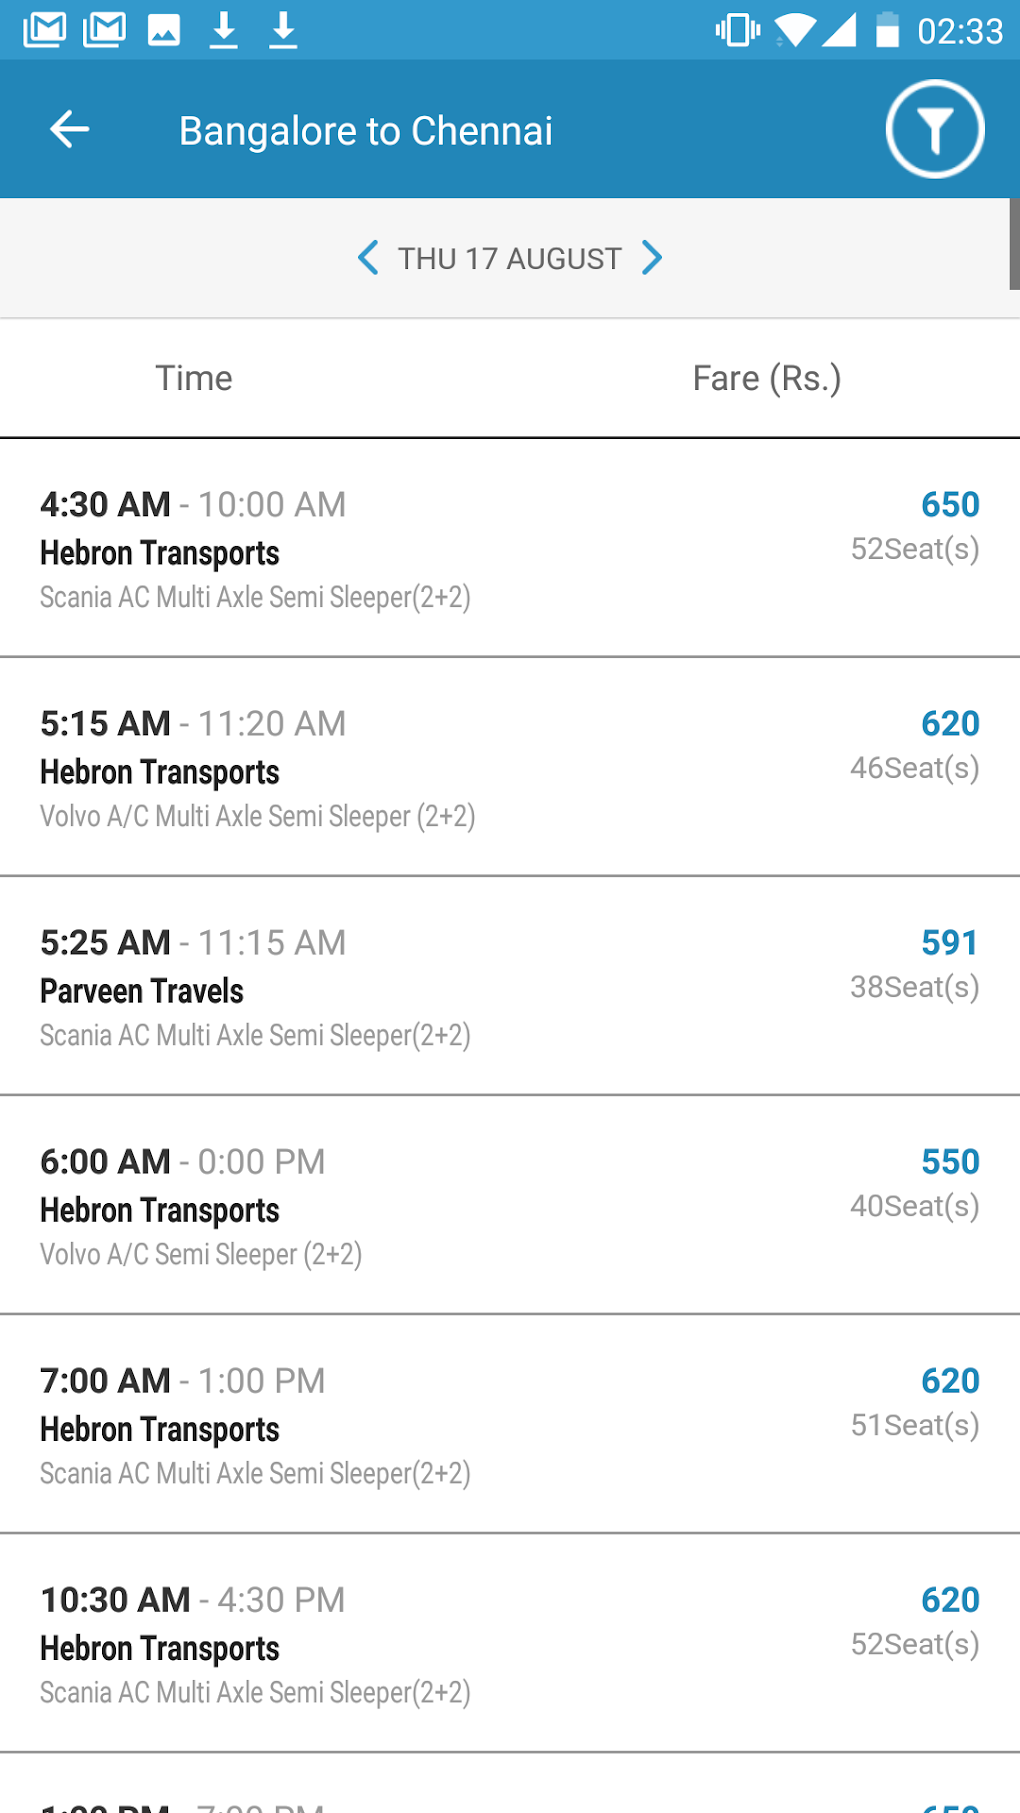Viewport: 1020px width, 1813px height.
Task: Select the 7:00 AM Hebron Transports bus
Action: pos(510,1424)
